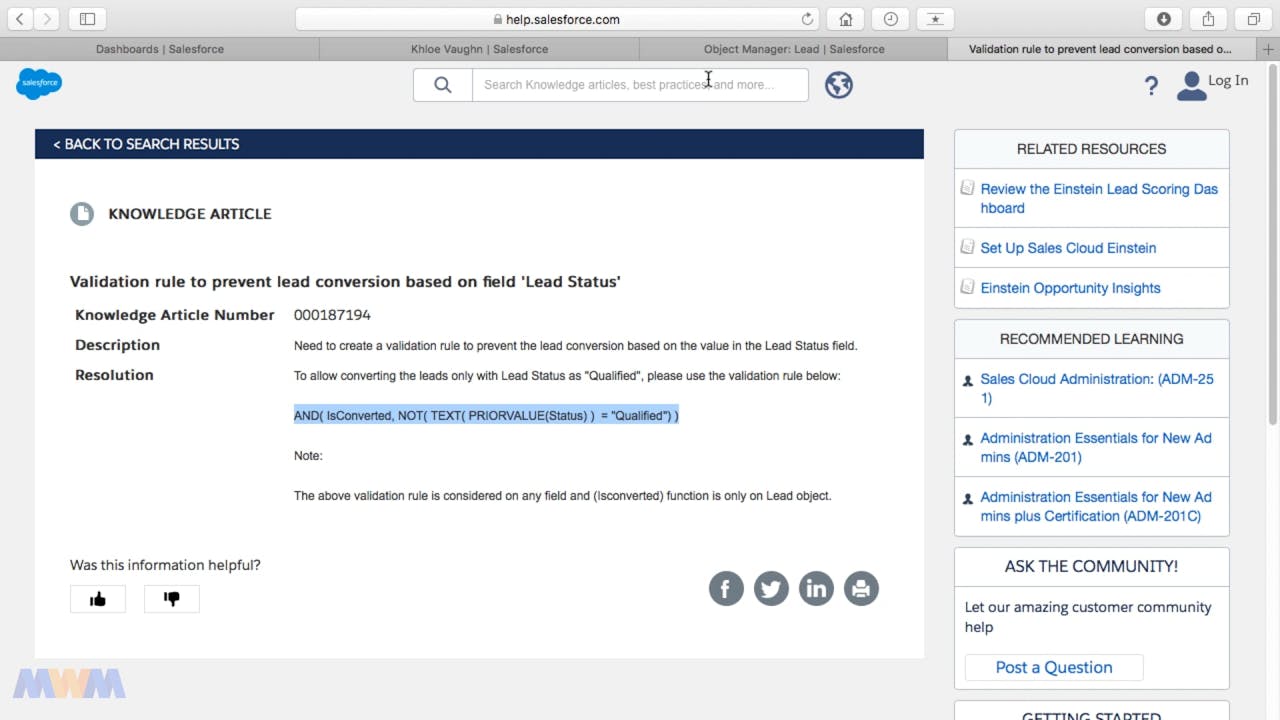This screenshot has width=1280, height=720.
Task: Open the Safari share menu
Action: pyautogui.click(x=1208, y=19)
